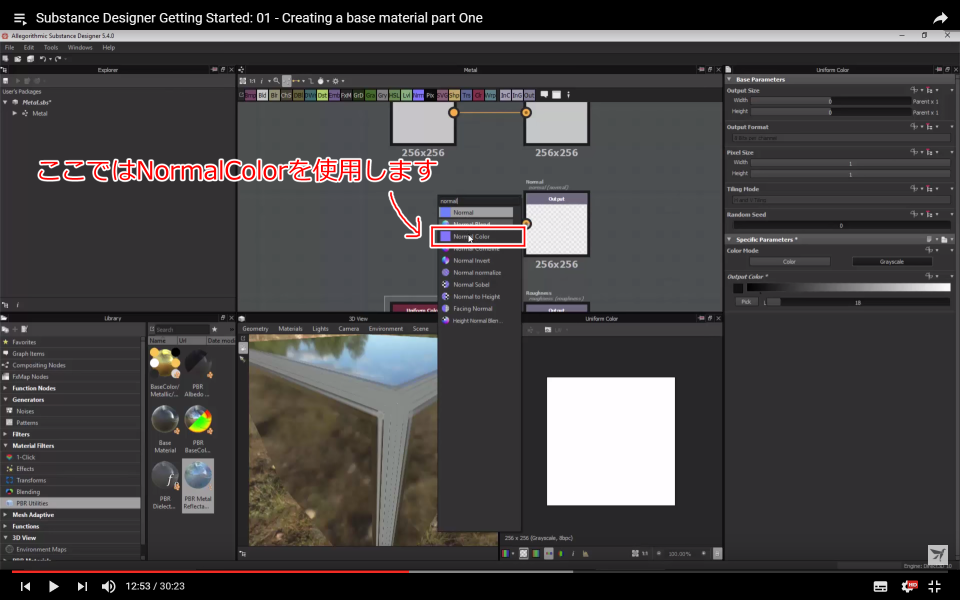Add Input Grayscale node via InG icon
The height and width of the screenshot is (600, 960).
[517, 96]
